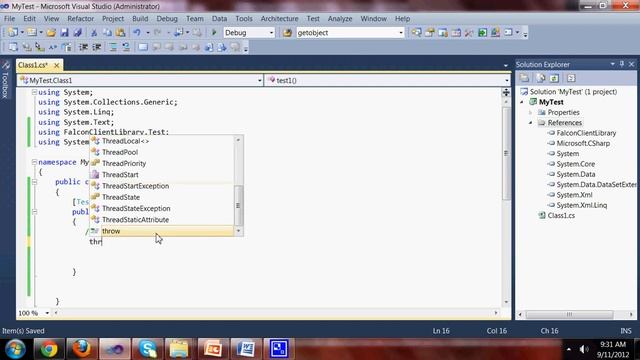The width and height of the screenshot is (640, 360).
Task: Pin the Solution Explorer panel
Action: (622, 64)
